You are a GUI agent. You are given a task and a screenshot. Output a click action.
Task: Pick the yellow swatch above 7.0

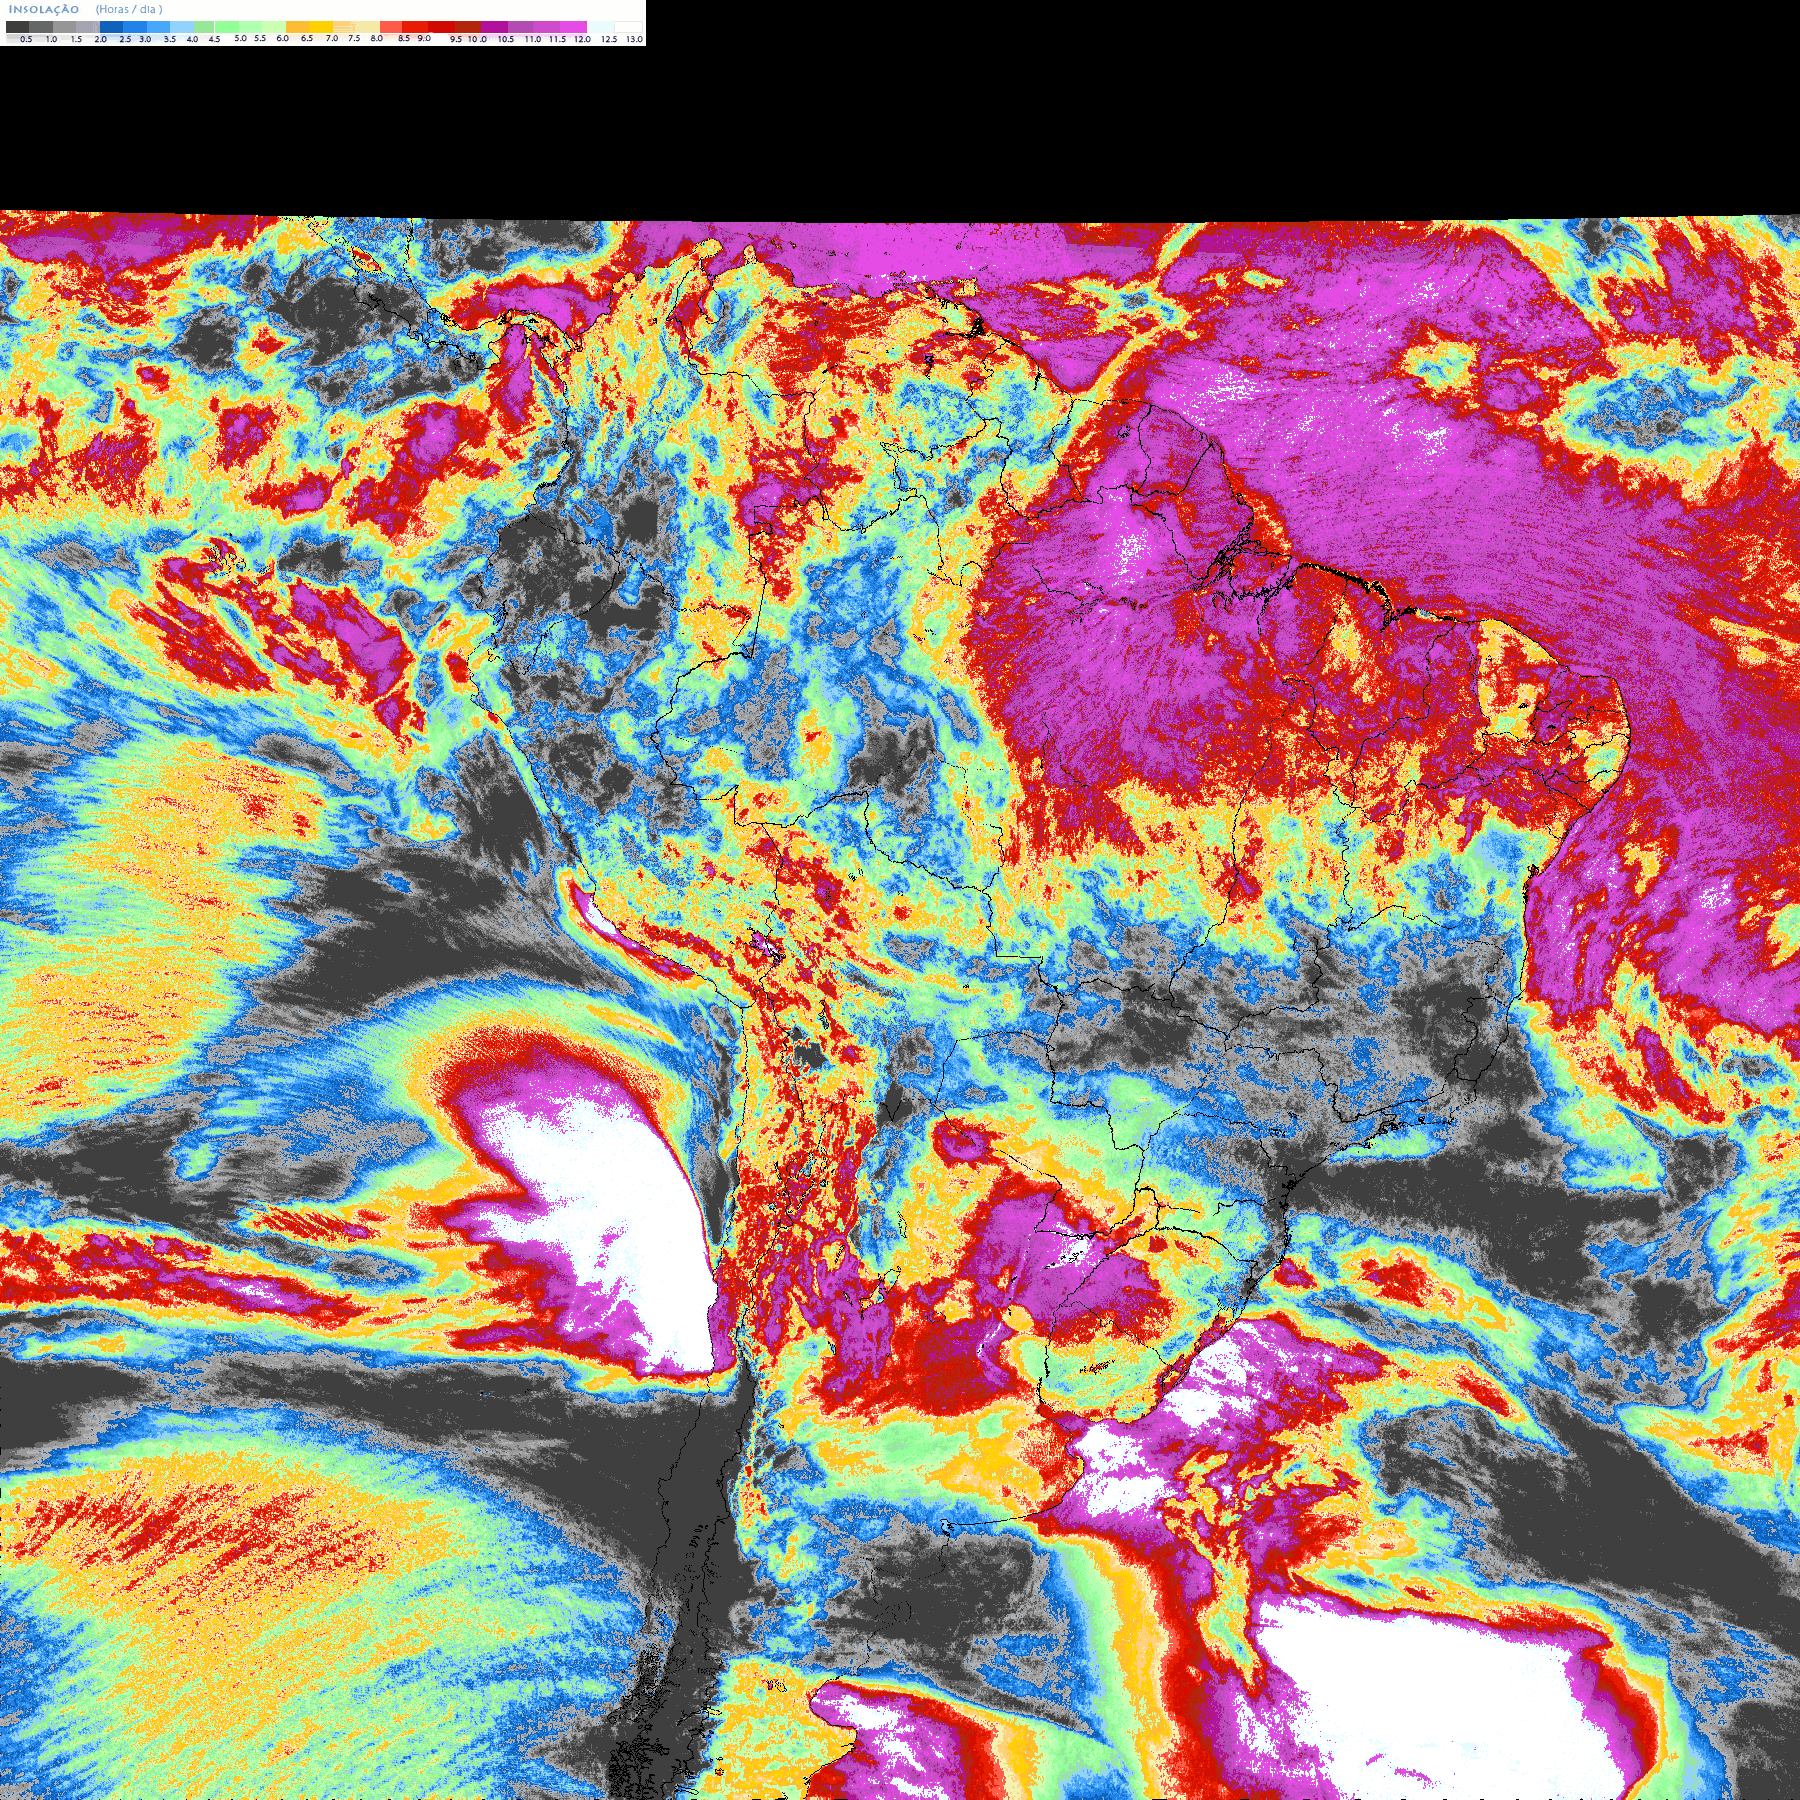click(x=321, y=27)
